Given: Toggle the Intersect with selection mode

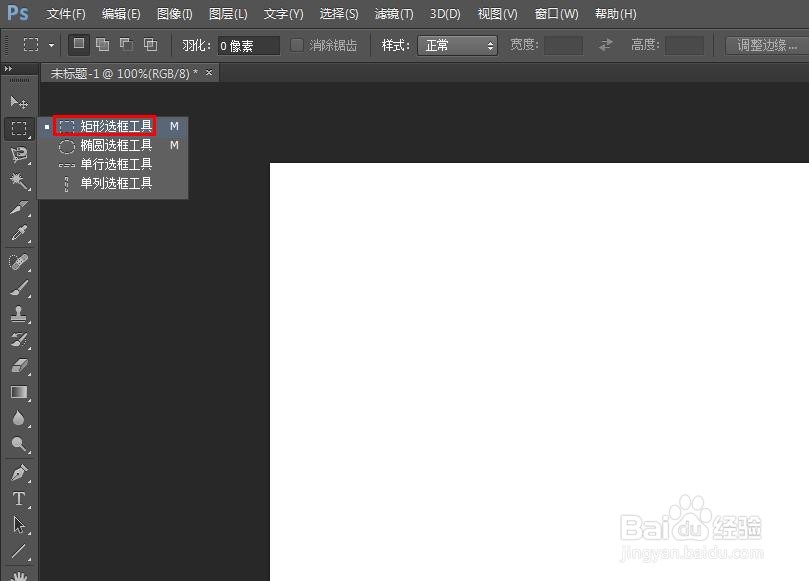Looking at the screenshot, I should click(148, 45).
